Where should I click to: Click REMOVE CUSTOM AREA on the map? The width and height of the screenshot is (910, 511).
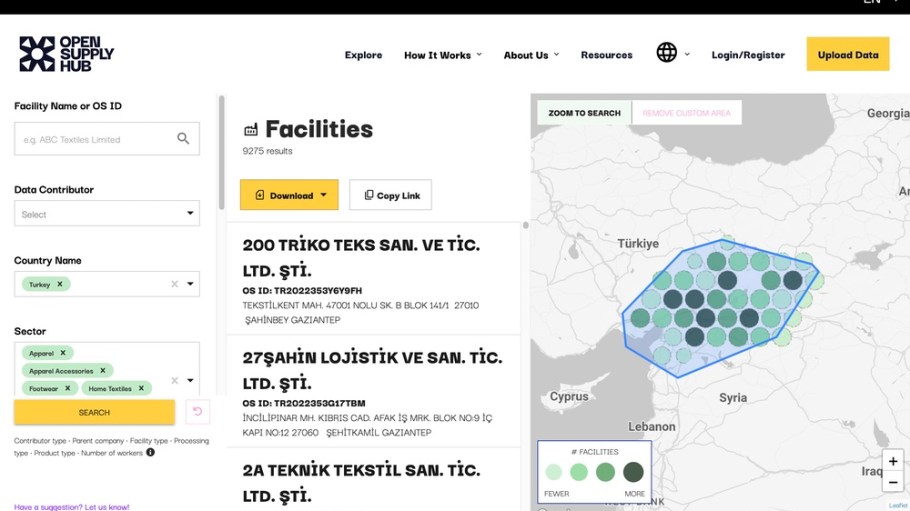coord(687,113)
